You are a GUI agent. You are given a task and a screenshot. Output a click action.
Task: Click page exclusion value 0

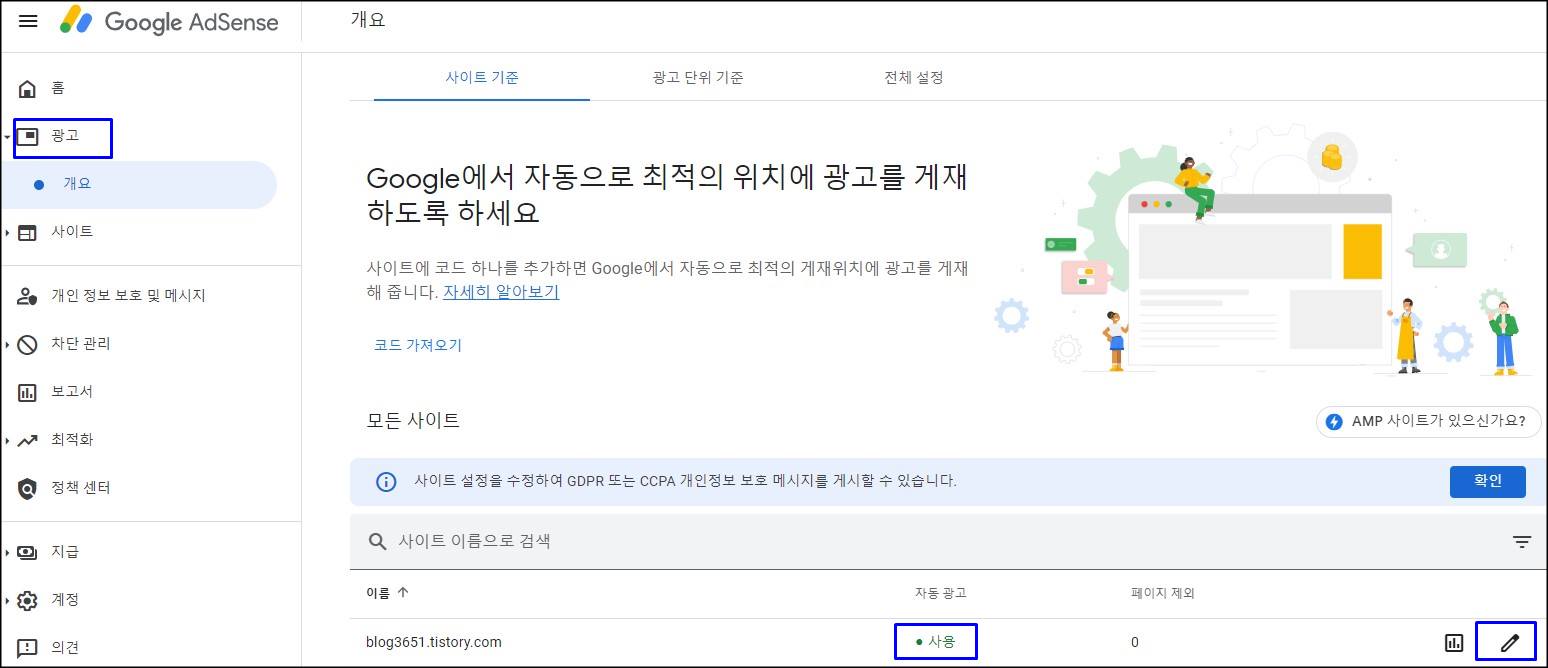pos(1135,642)
